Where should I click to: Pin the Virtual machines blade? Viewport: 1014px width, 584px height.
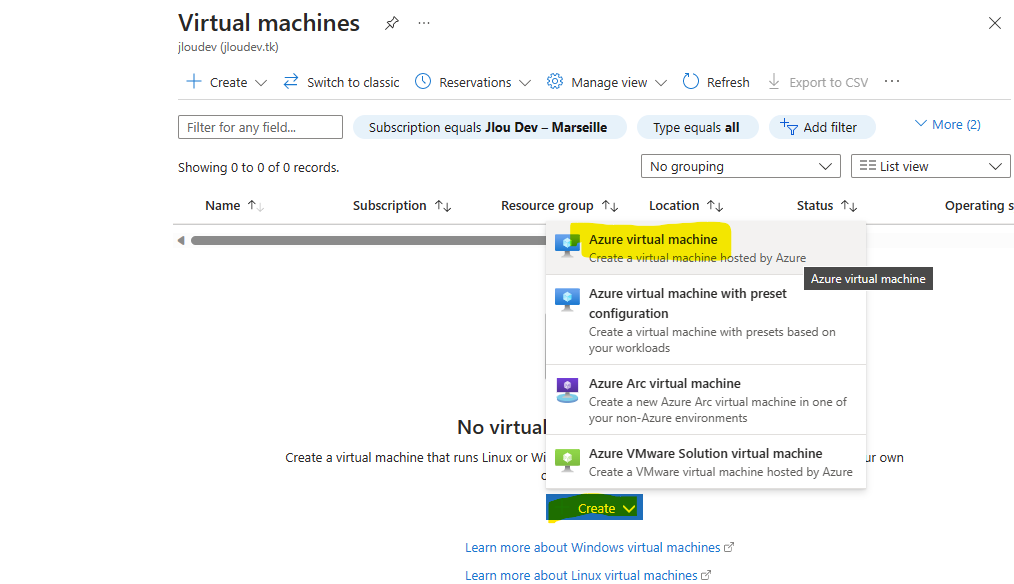pyautogui.click(x=391, y=24)
